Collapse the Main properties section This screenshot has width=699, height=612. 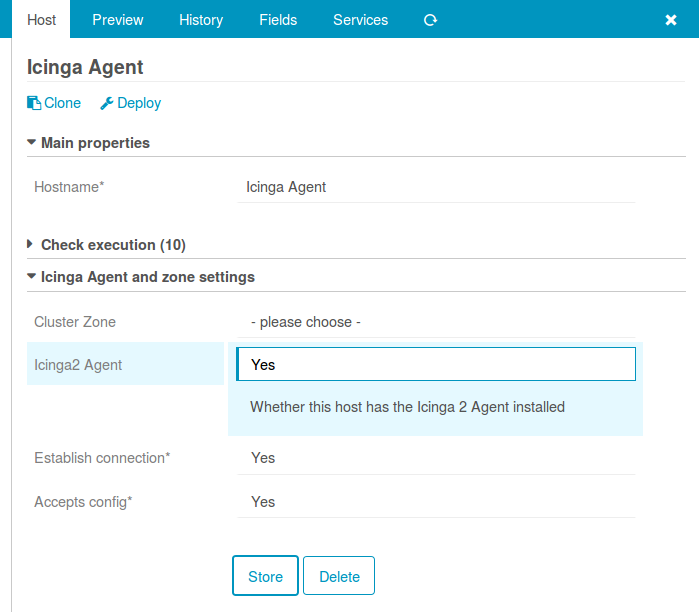pos(88,143)
